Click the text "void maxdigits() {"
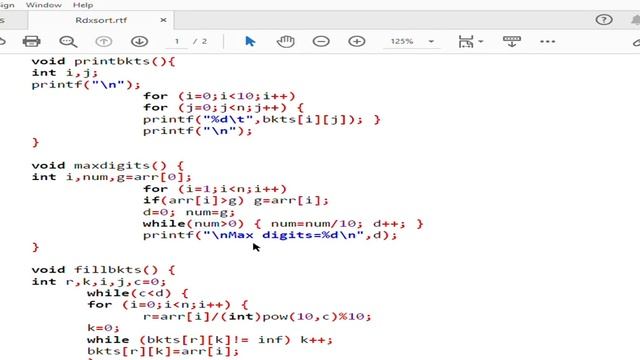The height and width of the screenshot is (360, 640). tap(108, 166)
